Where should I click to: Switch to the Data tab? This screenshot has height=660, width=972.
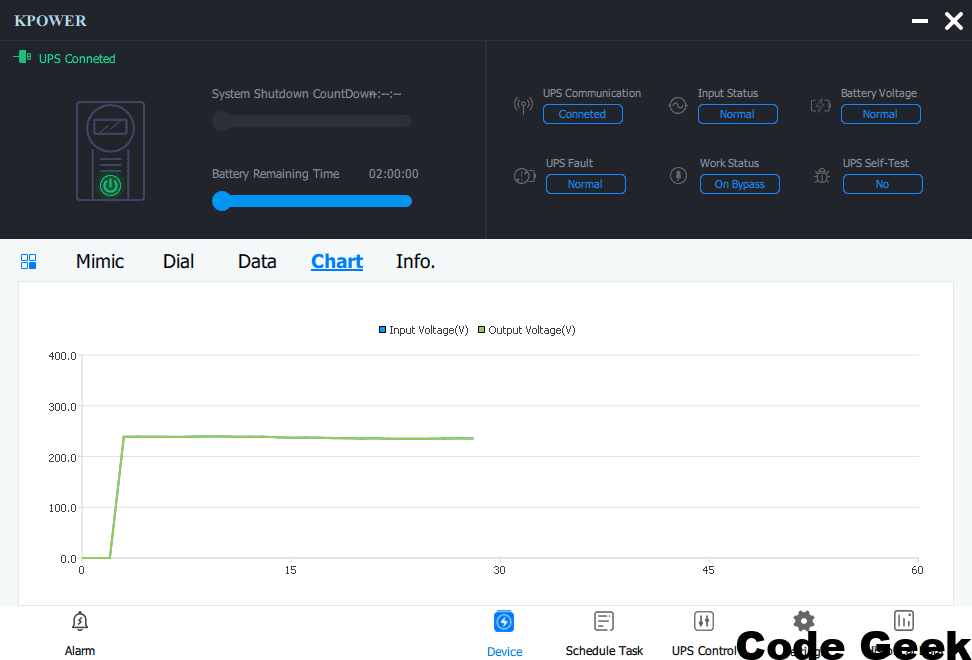[257, 262]
